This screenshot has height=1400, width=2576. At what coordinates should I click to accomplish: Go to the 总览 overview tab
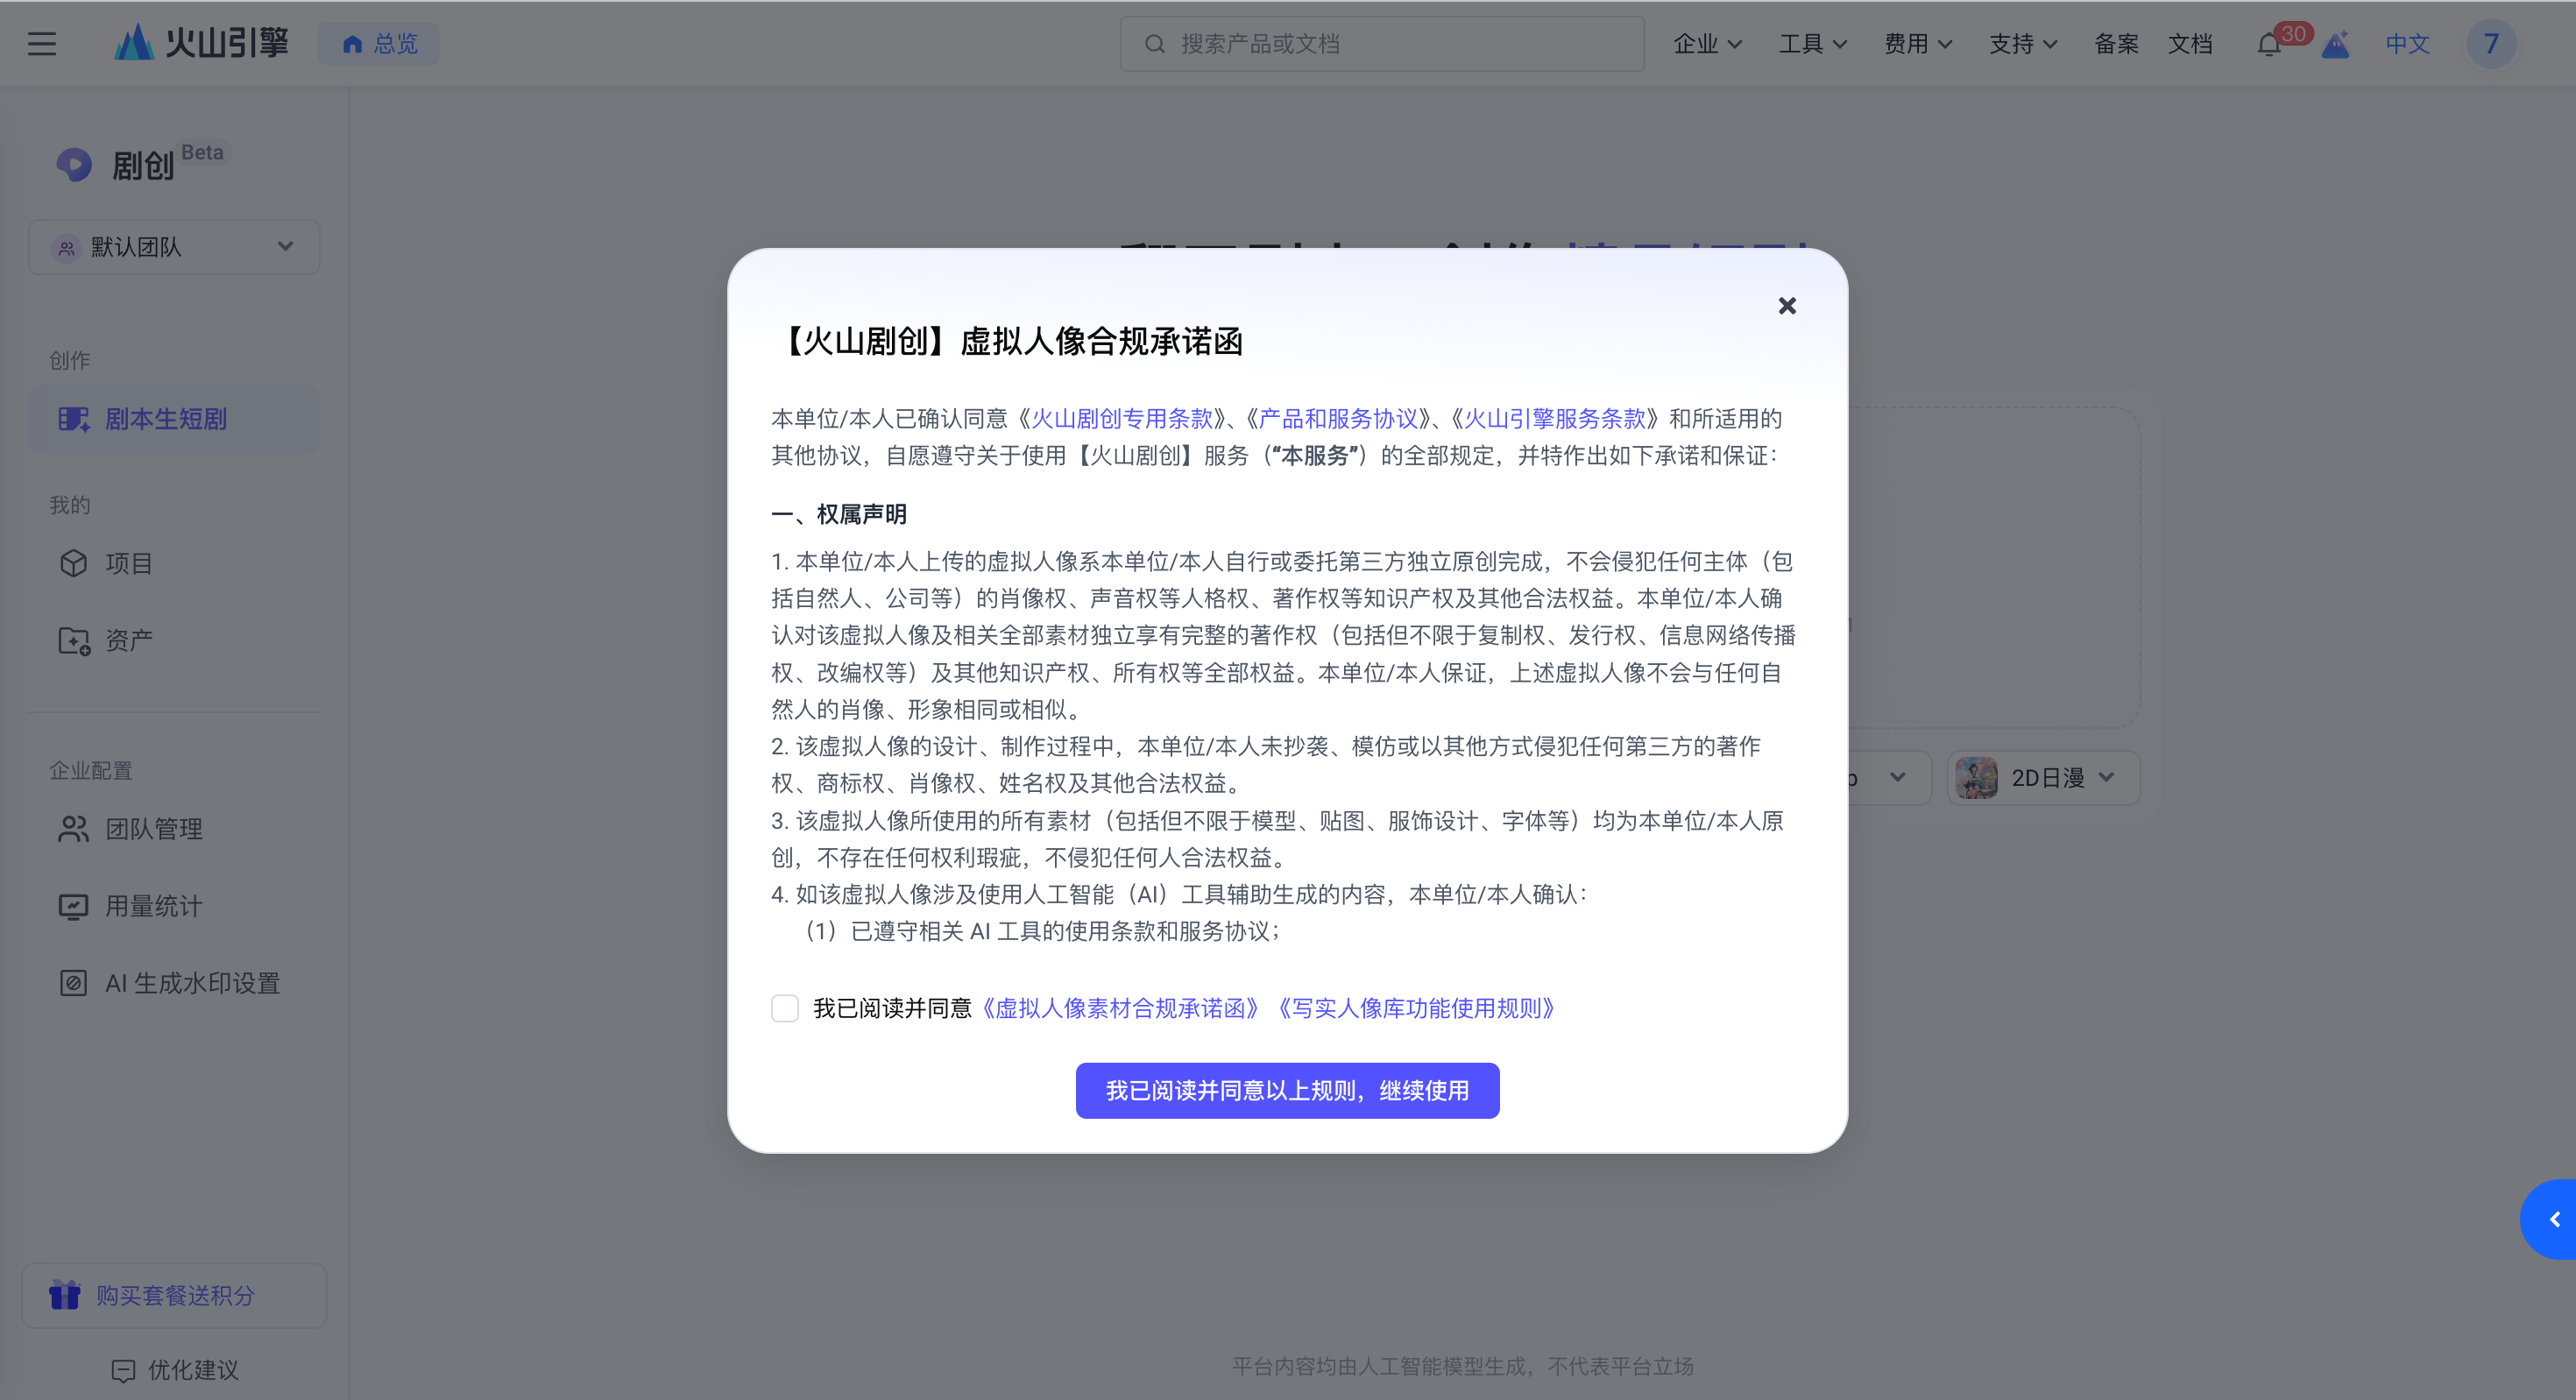point(379,44)
